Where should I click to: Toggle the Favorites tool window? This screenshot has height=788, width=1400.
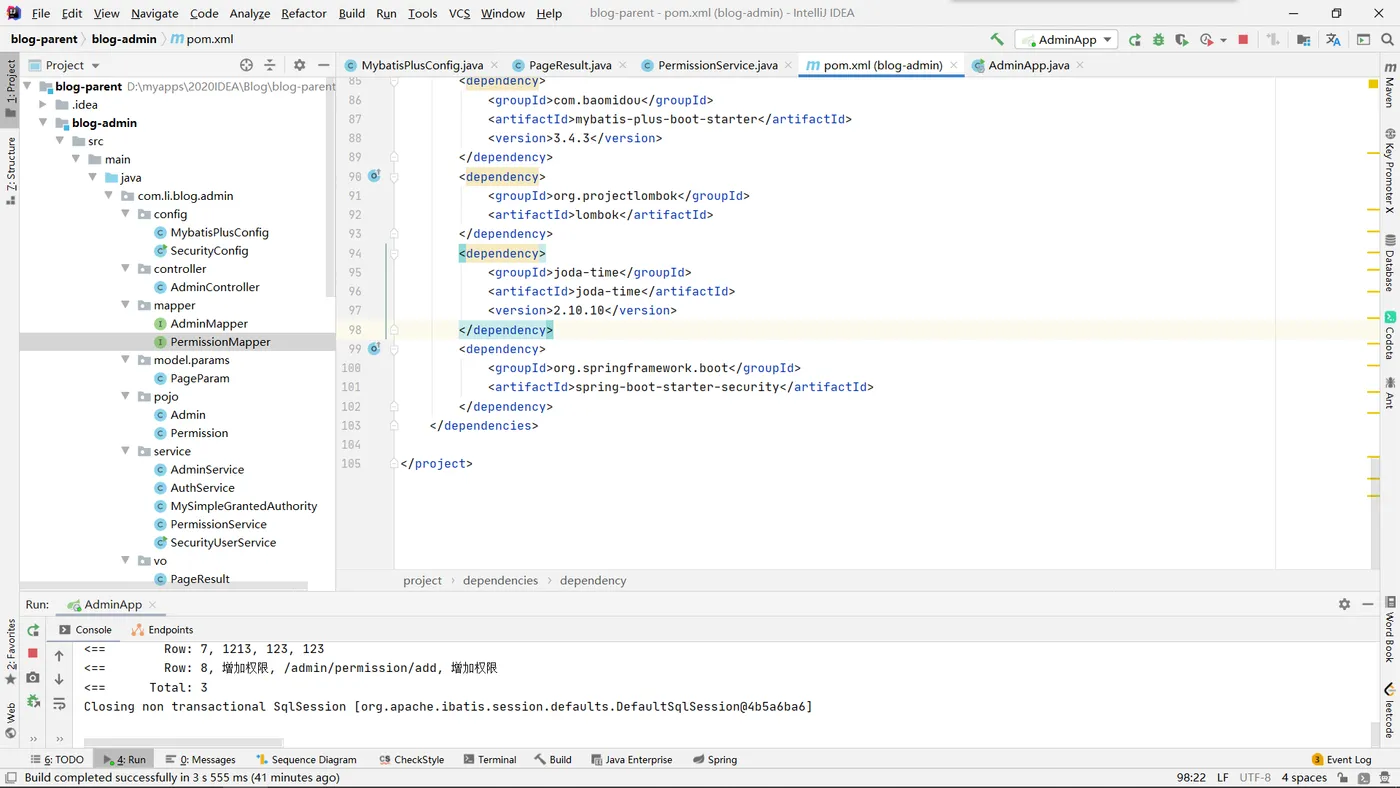point(11,652)
